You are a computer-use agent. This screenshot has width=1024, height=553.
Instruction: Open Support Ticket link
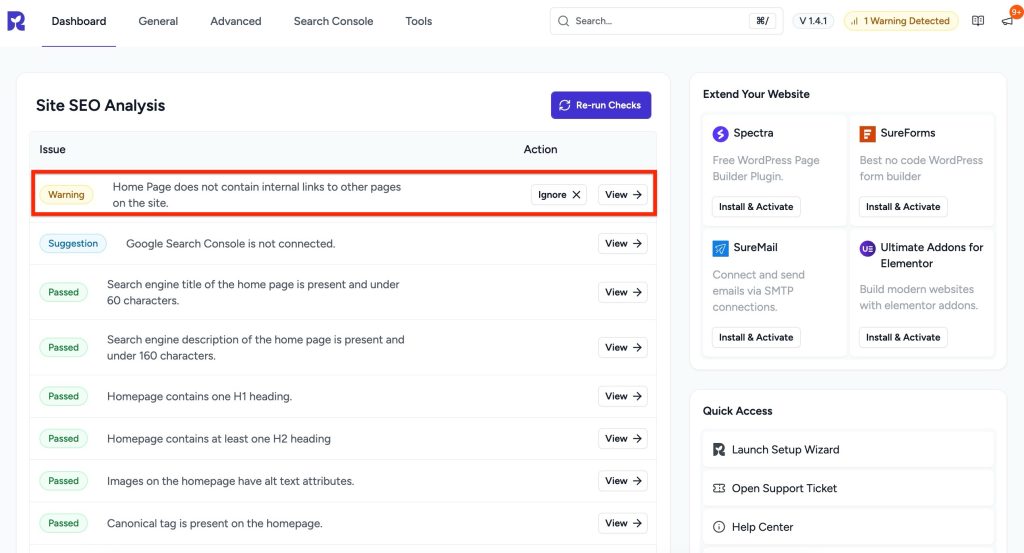784,488
